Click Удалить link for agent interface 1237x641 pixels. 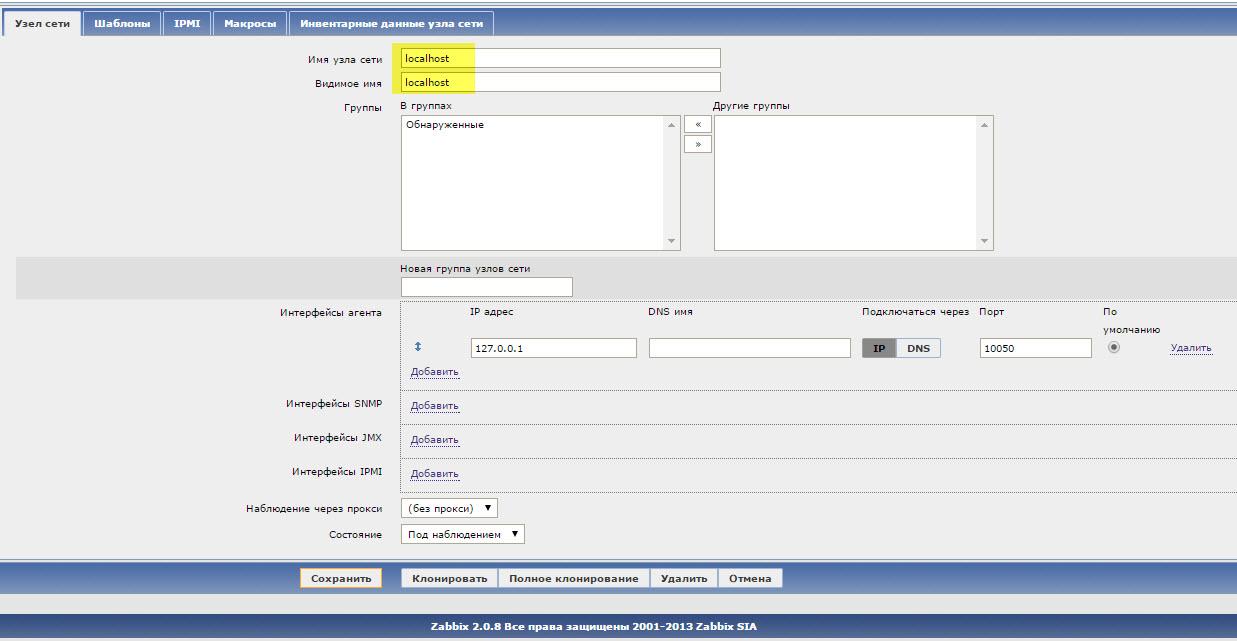pyautogui.click(x=1191, y=348)
